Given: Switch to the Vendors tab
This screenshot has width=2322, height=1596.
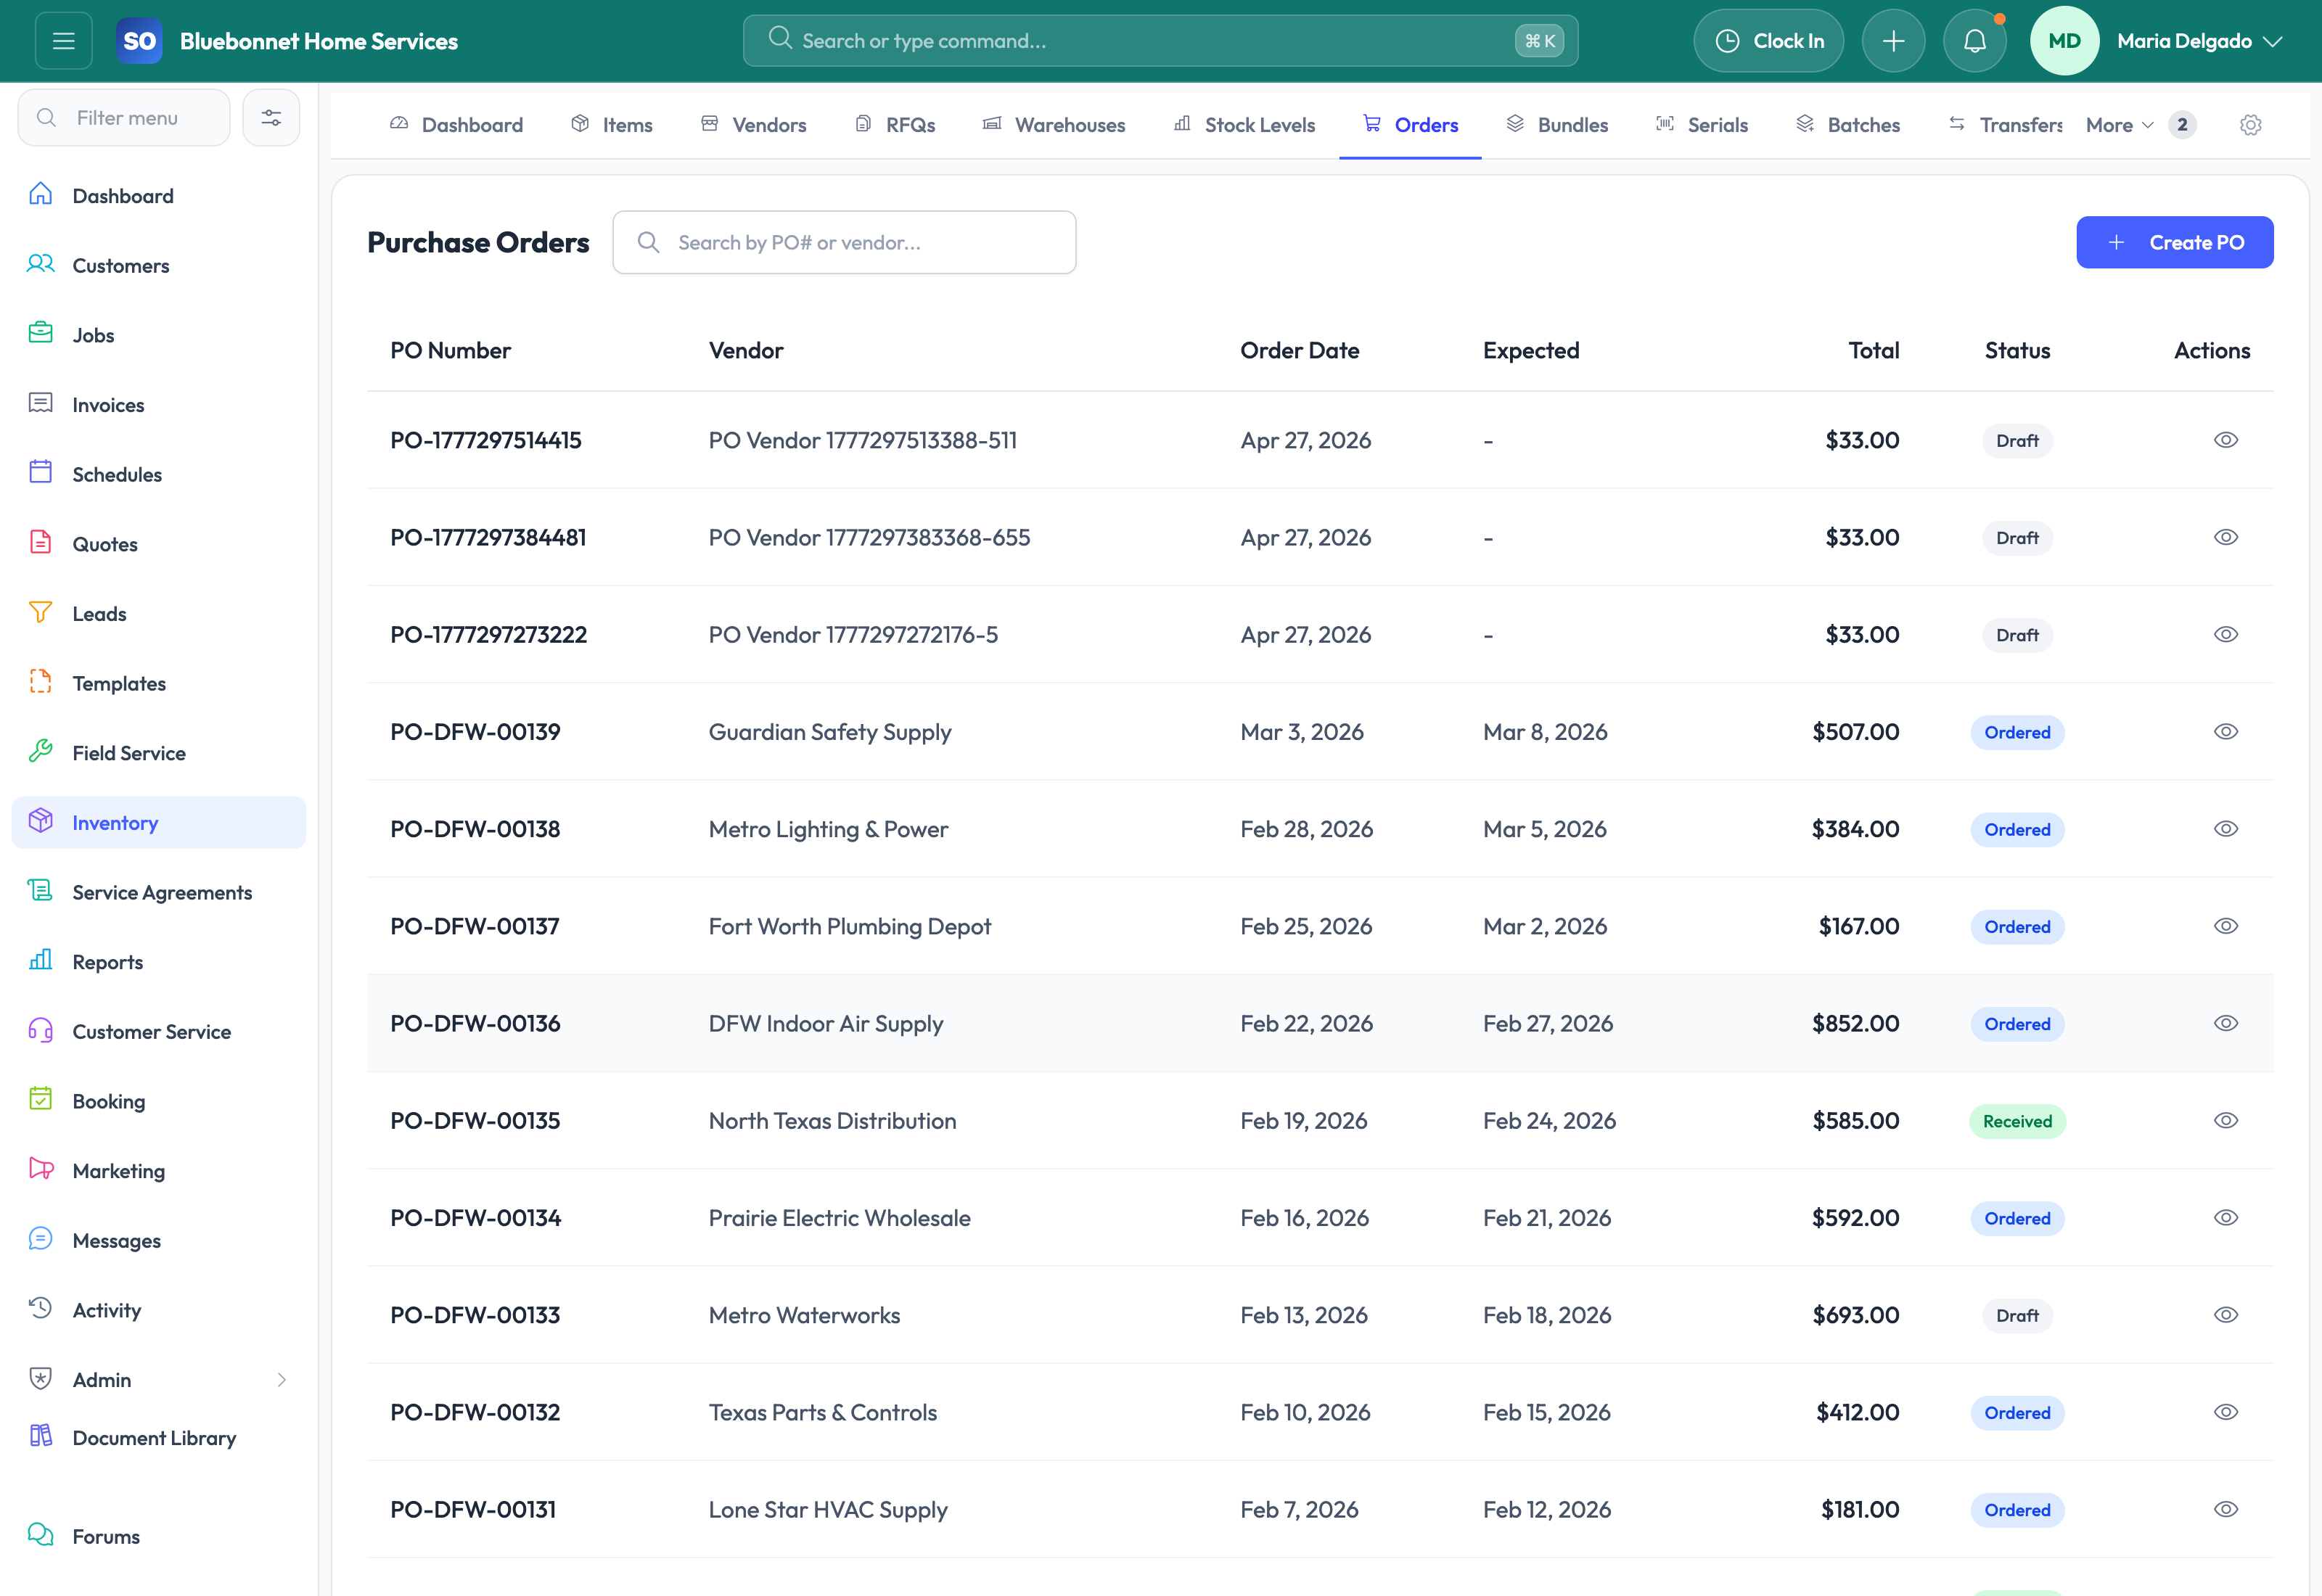Looking at the screenshot, I should coord(753,125).
